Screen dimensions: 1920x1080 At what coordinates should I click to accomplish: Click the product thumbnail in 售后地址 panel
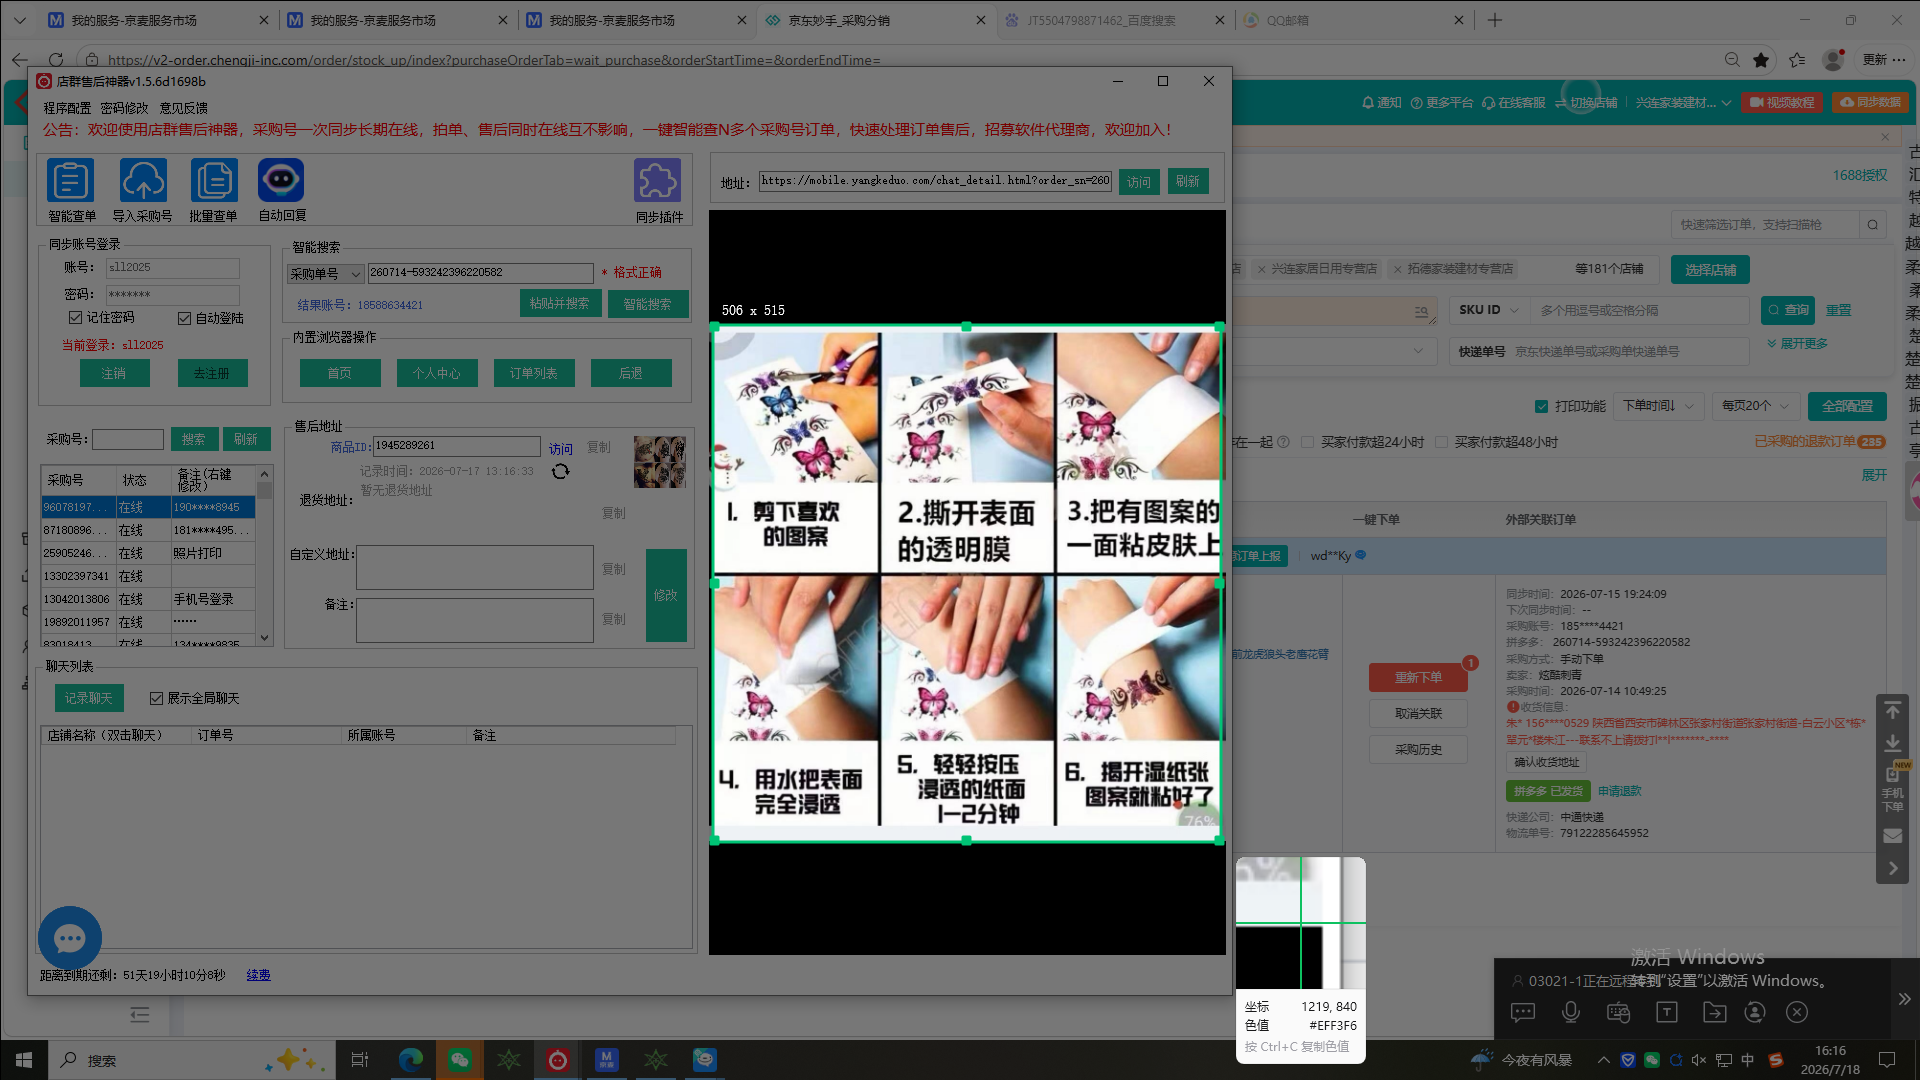(x=660, y=462)
